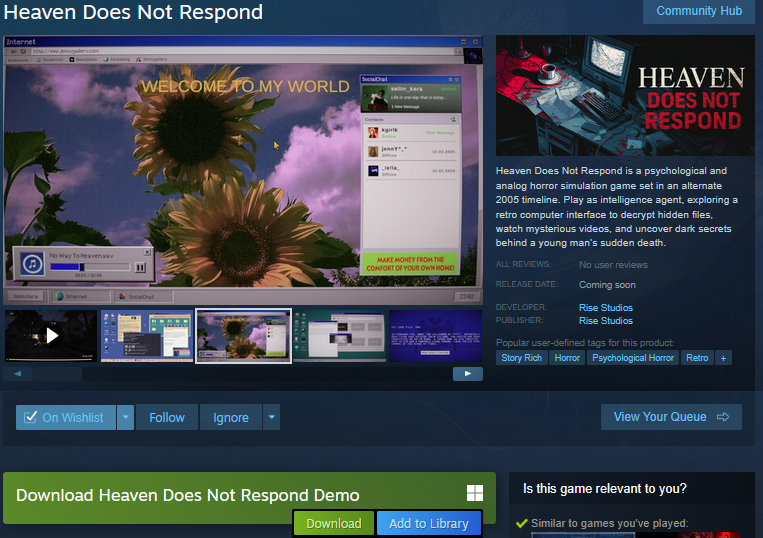Image resolution: width=763 pixels, height=538 pixels.
Task: Click the music progress bar in the screenshot
Action: [x=90, y=267]
